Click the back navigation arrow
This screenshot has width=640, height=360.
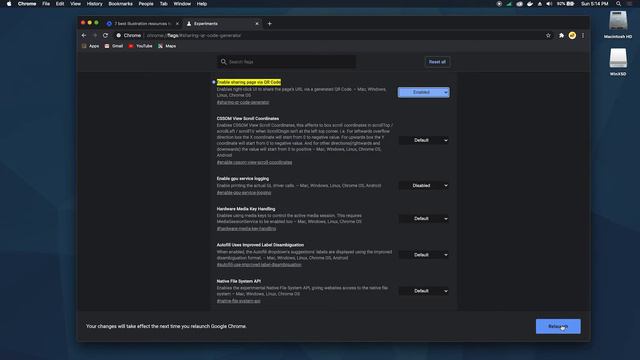tap(84, 36)
